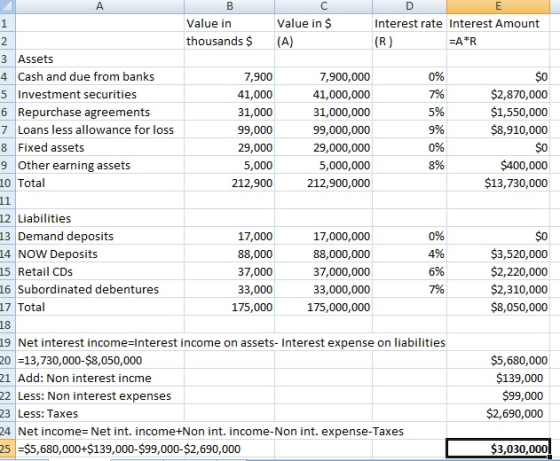Click value 7,900 in column B
Viewport: 560px width, 461px height.
230,76
